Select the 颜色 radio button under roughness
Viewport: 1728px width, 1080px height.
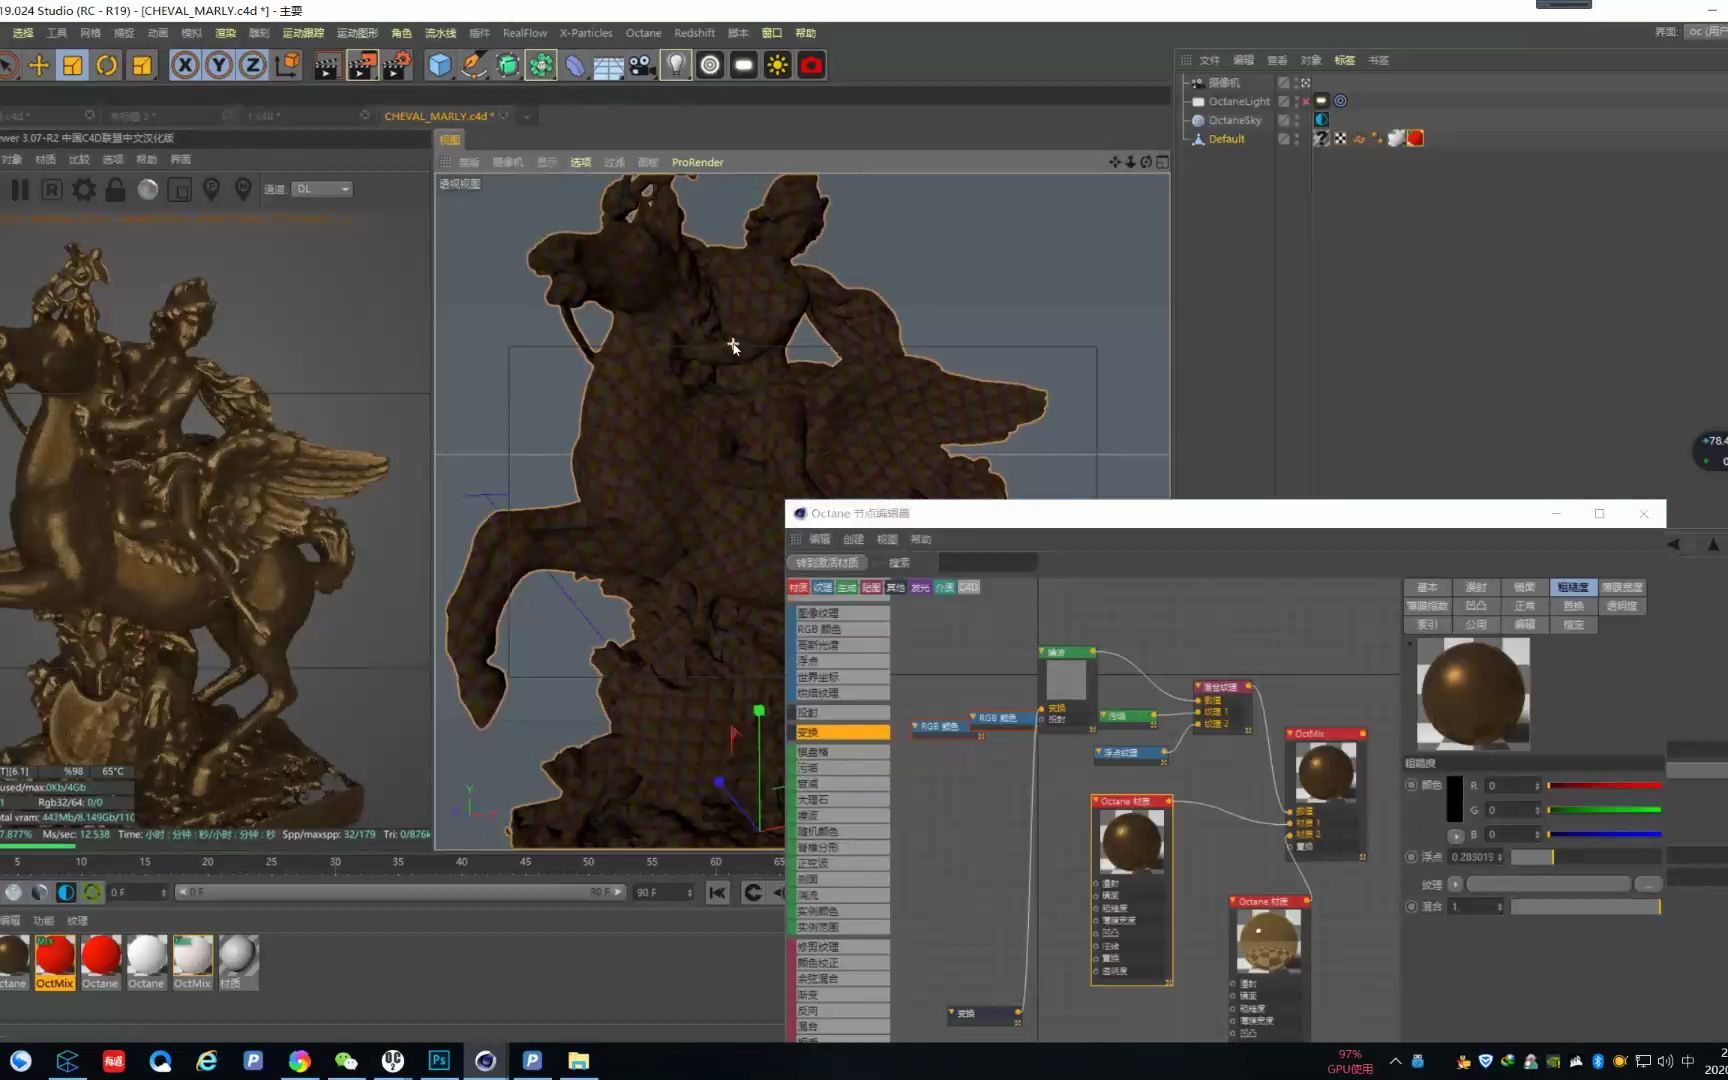click(x=1412, y=785)
